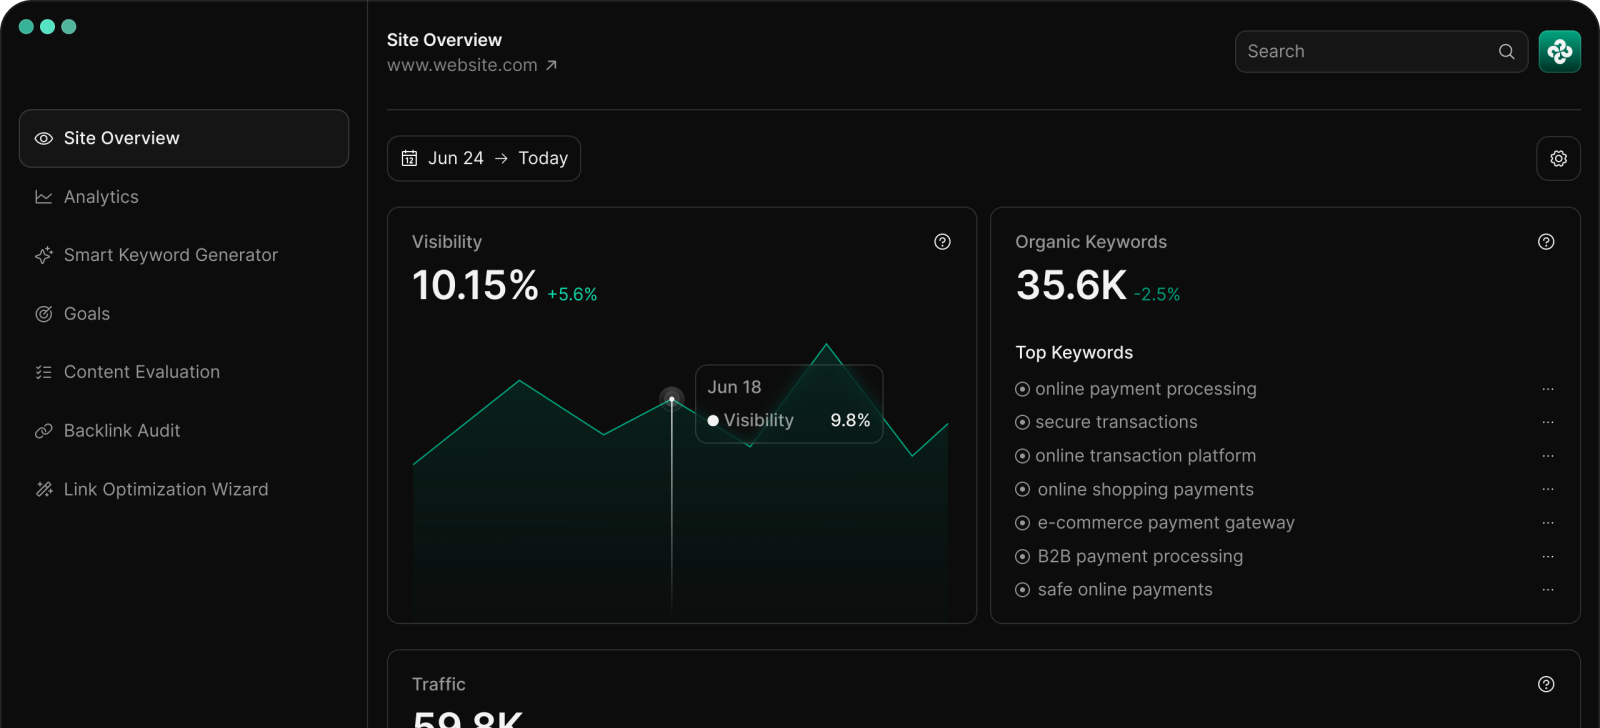Go to Content Evaluation in sidebar
Viewport: 1600px width, 728px height.
click(x=141, y=372)
